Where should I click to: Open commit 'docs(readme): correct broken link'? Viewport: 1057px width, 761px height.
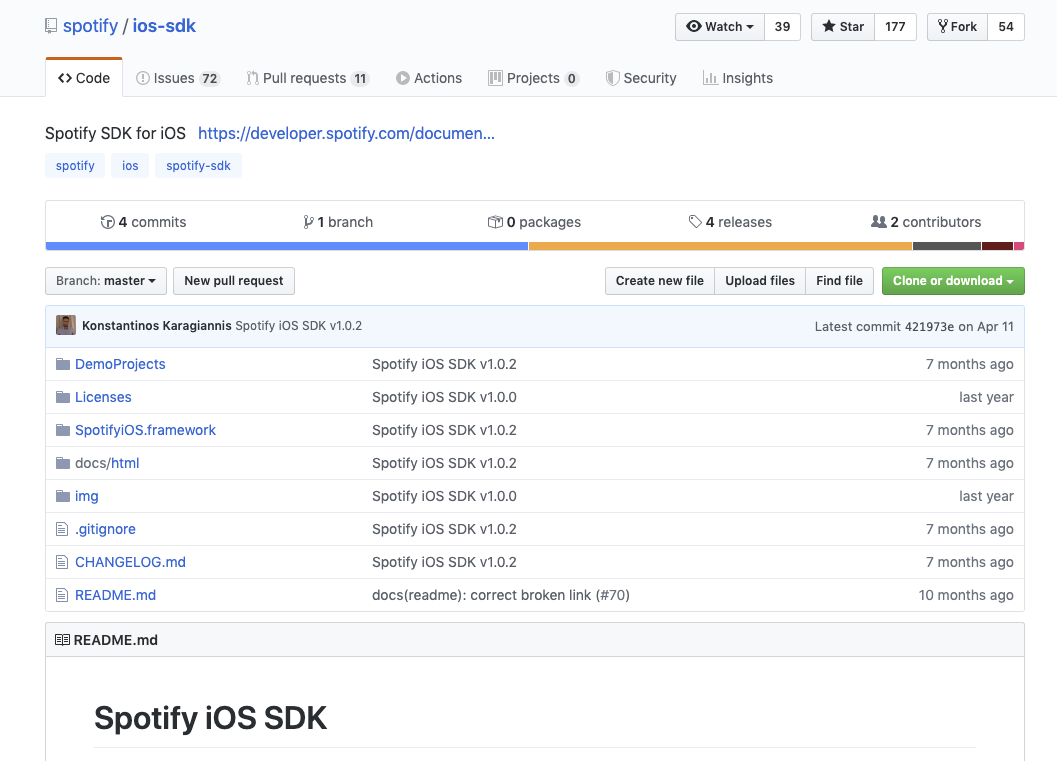[501, 595]
